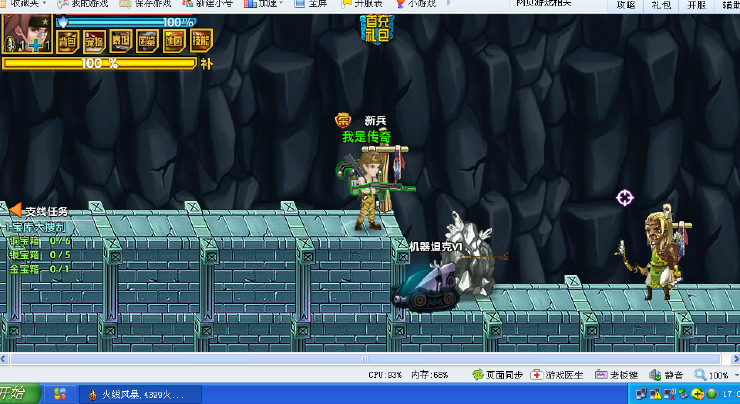
Task: Click the scrollbar left arrow
Action: coord(4,359)
